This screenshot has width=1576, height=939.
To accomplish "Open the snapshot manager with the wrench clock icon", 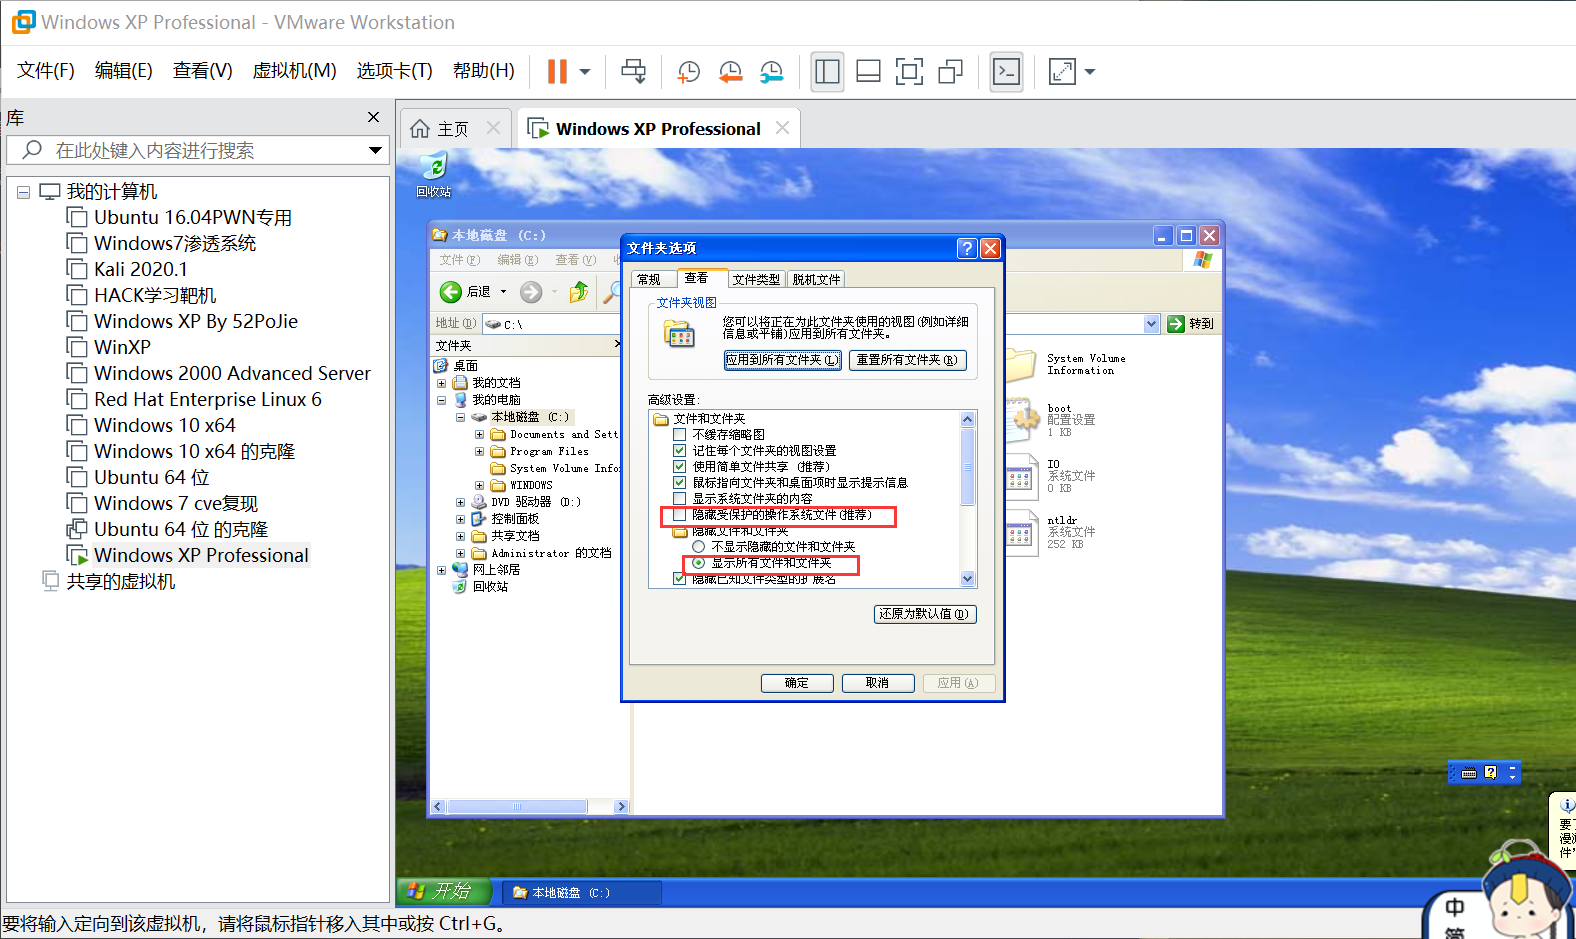I will point(772,71).
